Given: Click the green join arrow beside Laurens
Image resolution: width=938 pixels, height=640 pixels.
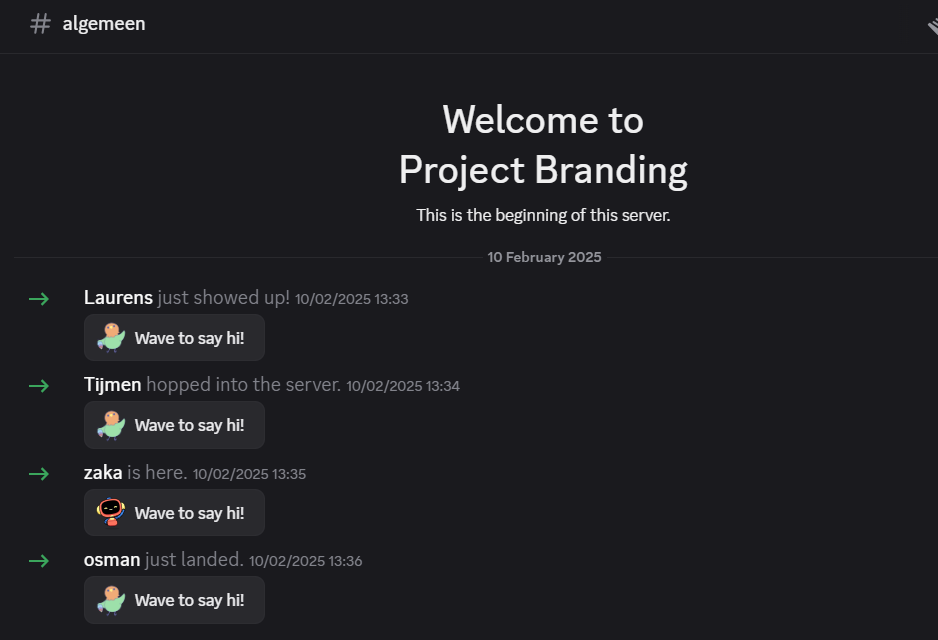Looking at the screenshot, I should pyautogui.click(x=39, y=298).
